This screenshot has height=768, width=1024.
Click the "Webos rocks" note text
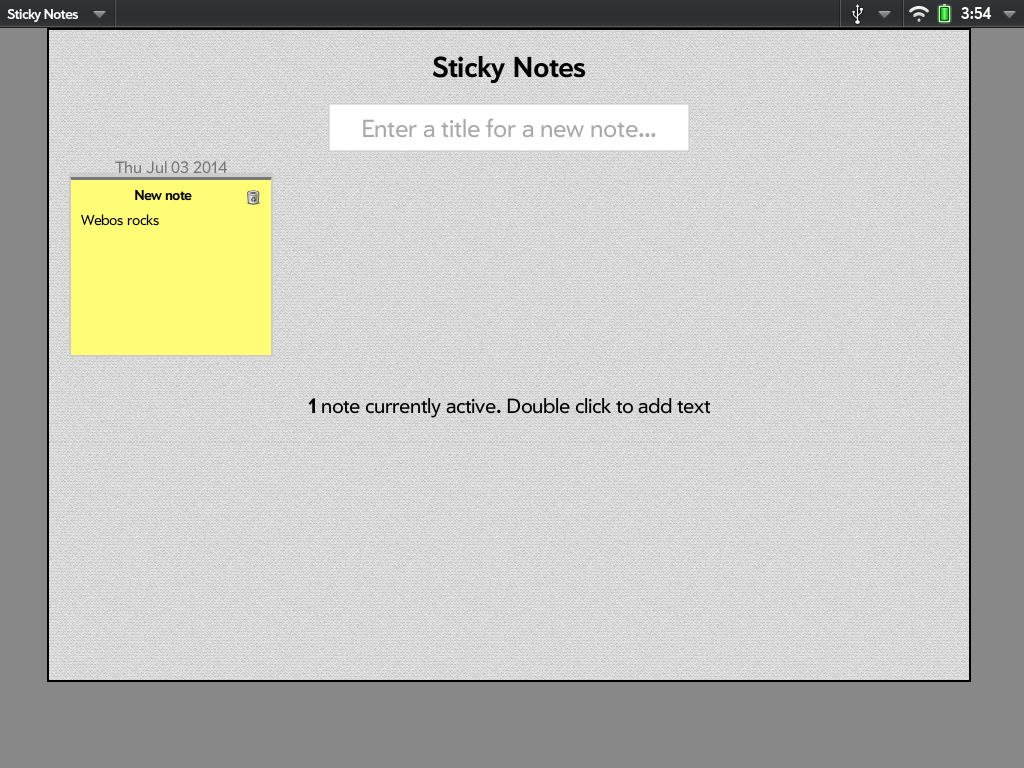pyautogui.click(x=120, y=220)
